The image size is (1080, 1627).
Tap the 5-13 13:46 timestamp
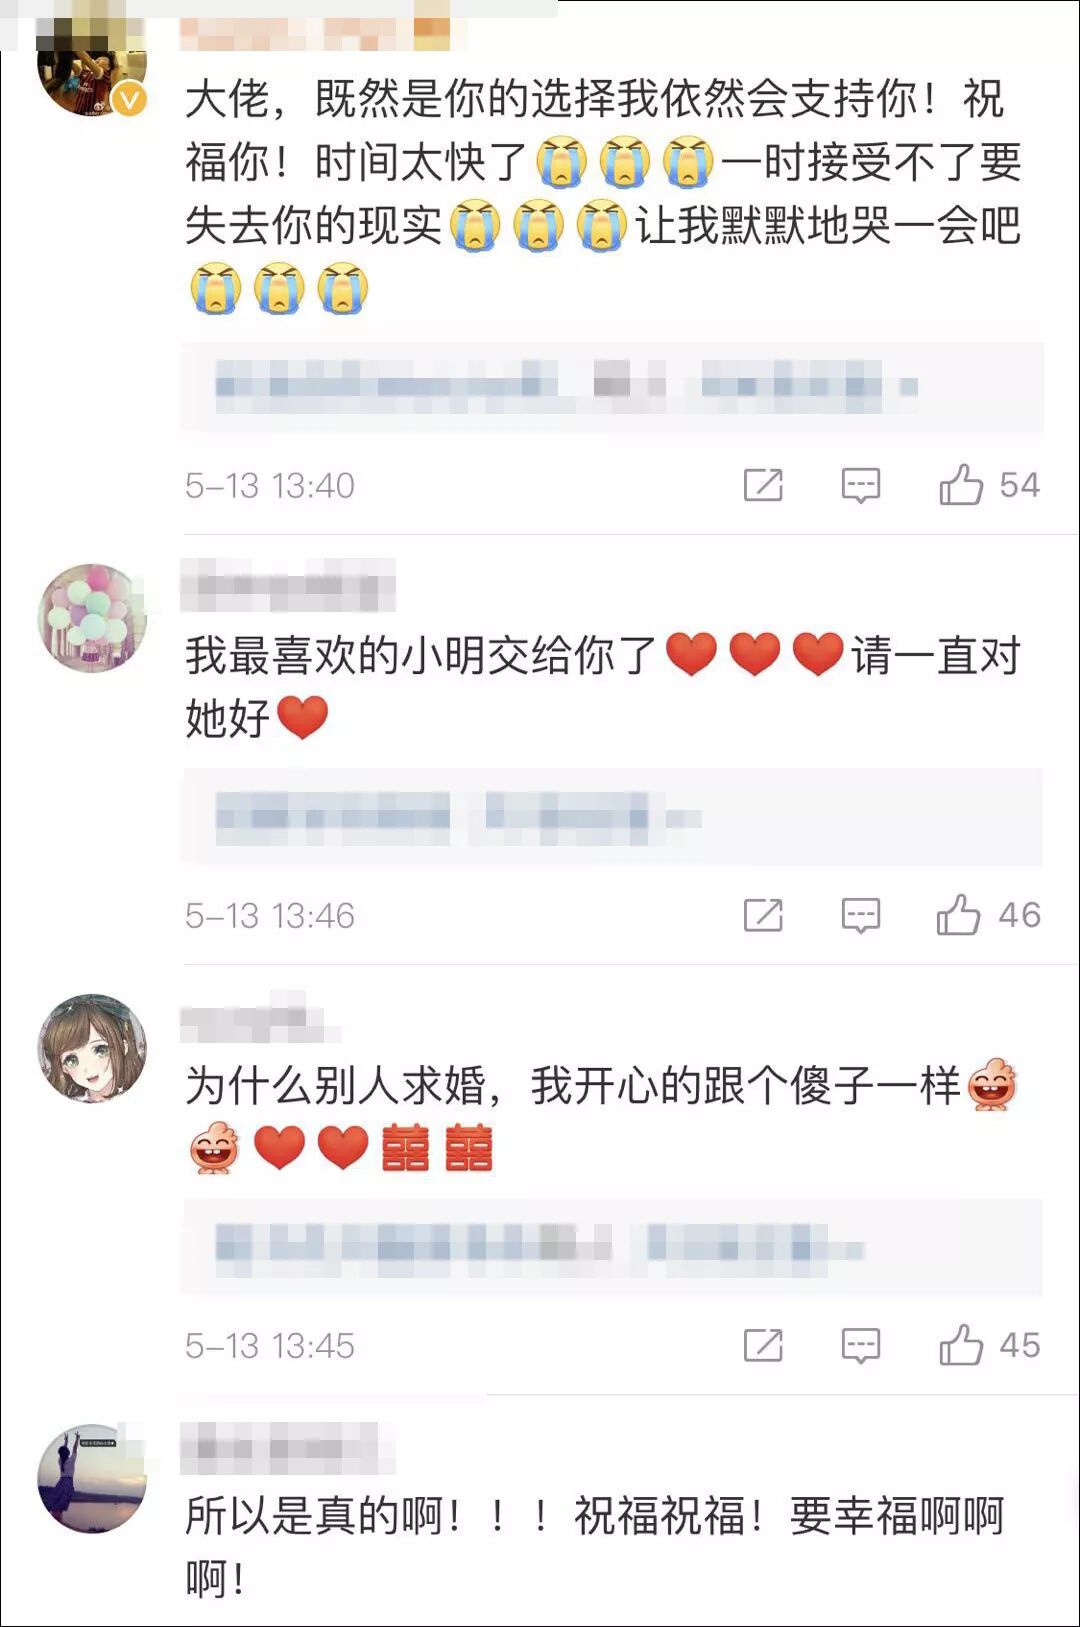pyautogui.click(x=270, y=916)
